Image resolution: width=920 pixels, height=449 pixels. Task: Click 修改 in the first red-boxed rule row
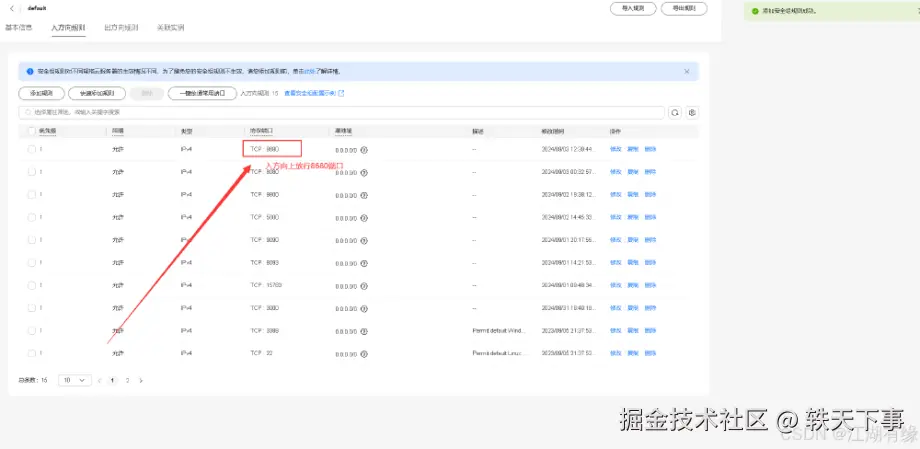(x=615, y=149)
